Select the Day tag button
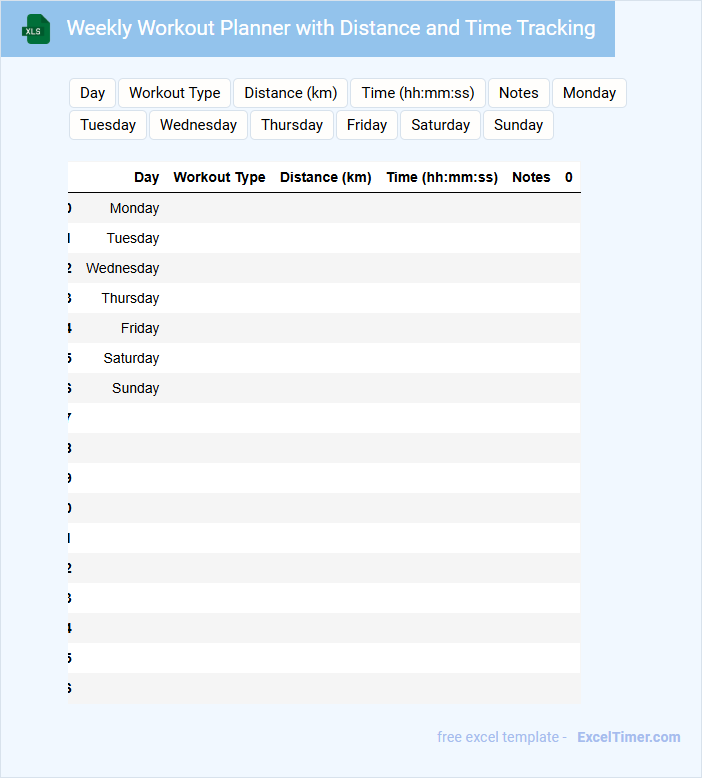The image size is (702, 778). pos(92,93)
